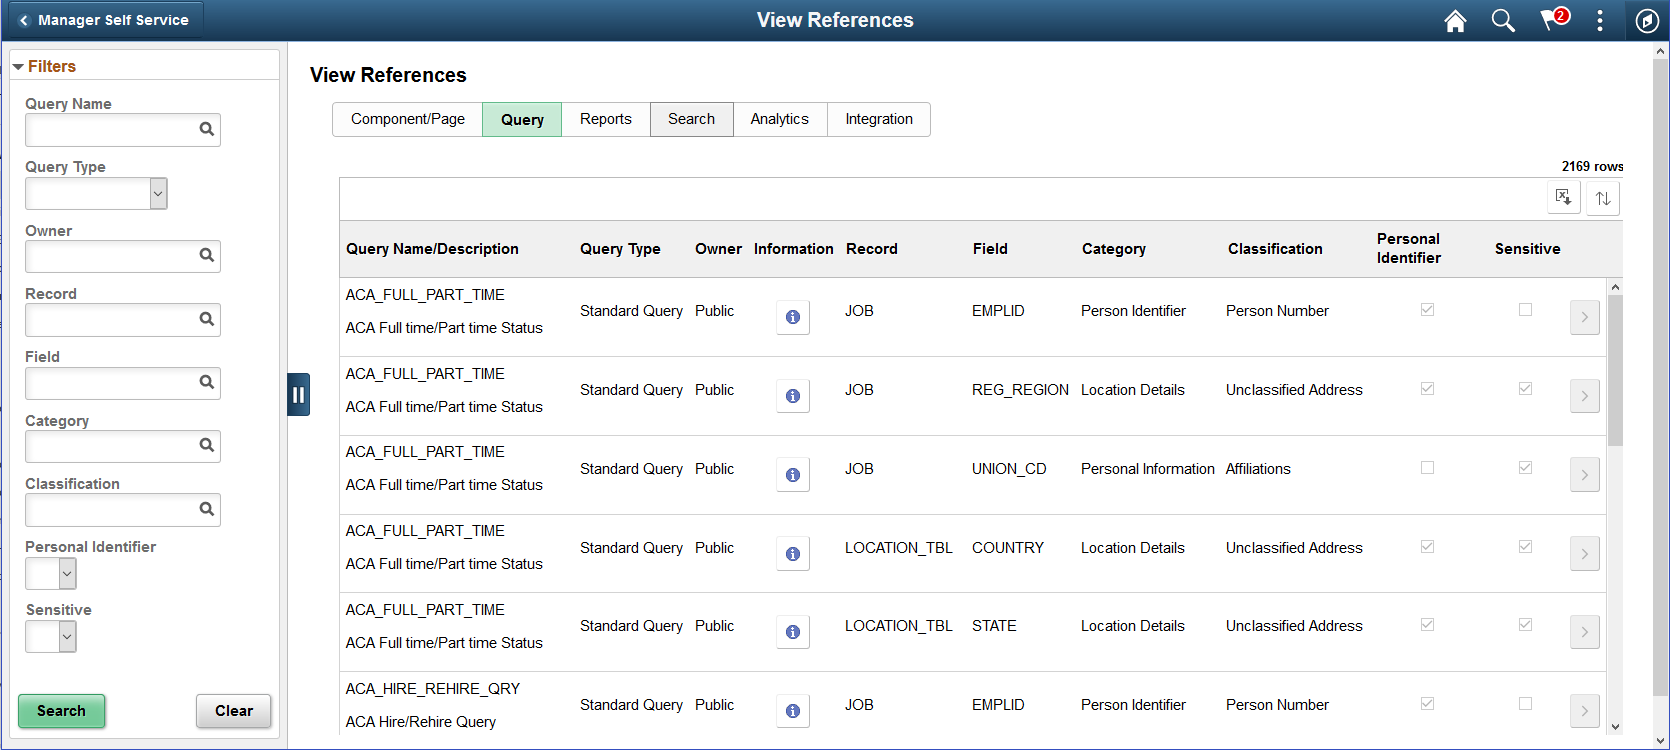Open the NavBar compass icon
Image resolution: width=1670 pixels, height=750 pixels.
coord(1647,21)
